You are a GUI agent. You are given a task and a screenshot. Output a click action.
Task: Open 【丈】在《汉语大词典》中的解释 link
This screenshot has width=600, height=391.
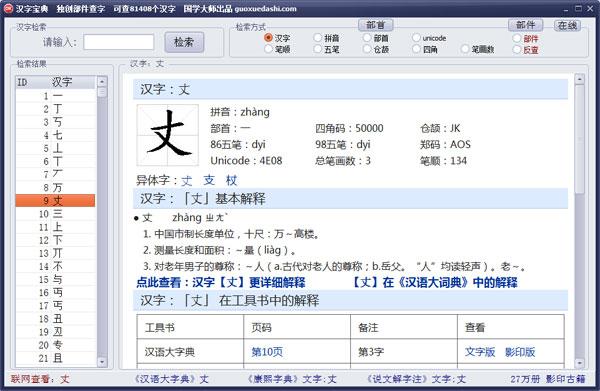[435, 282]
